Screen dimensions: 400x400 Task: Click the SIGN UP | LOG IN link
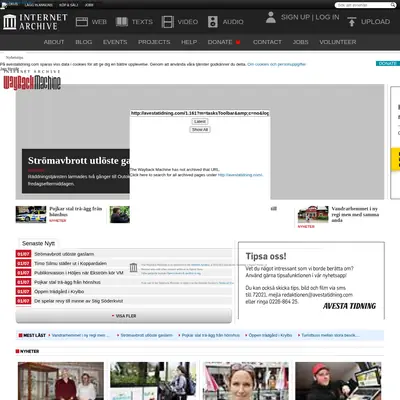310,17
